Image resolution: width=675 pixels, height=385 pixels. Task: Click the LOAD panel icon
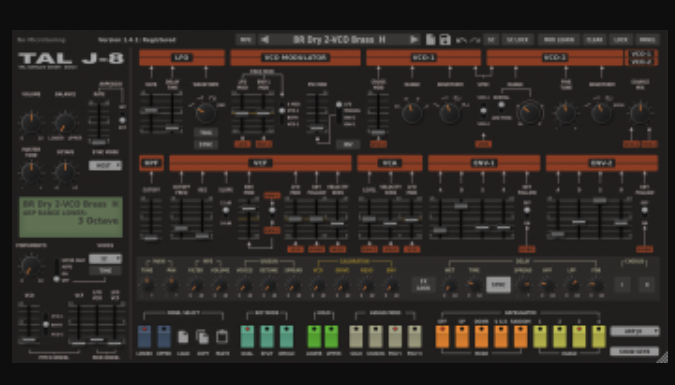tap(183, 337)
